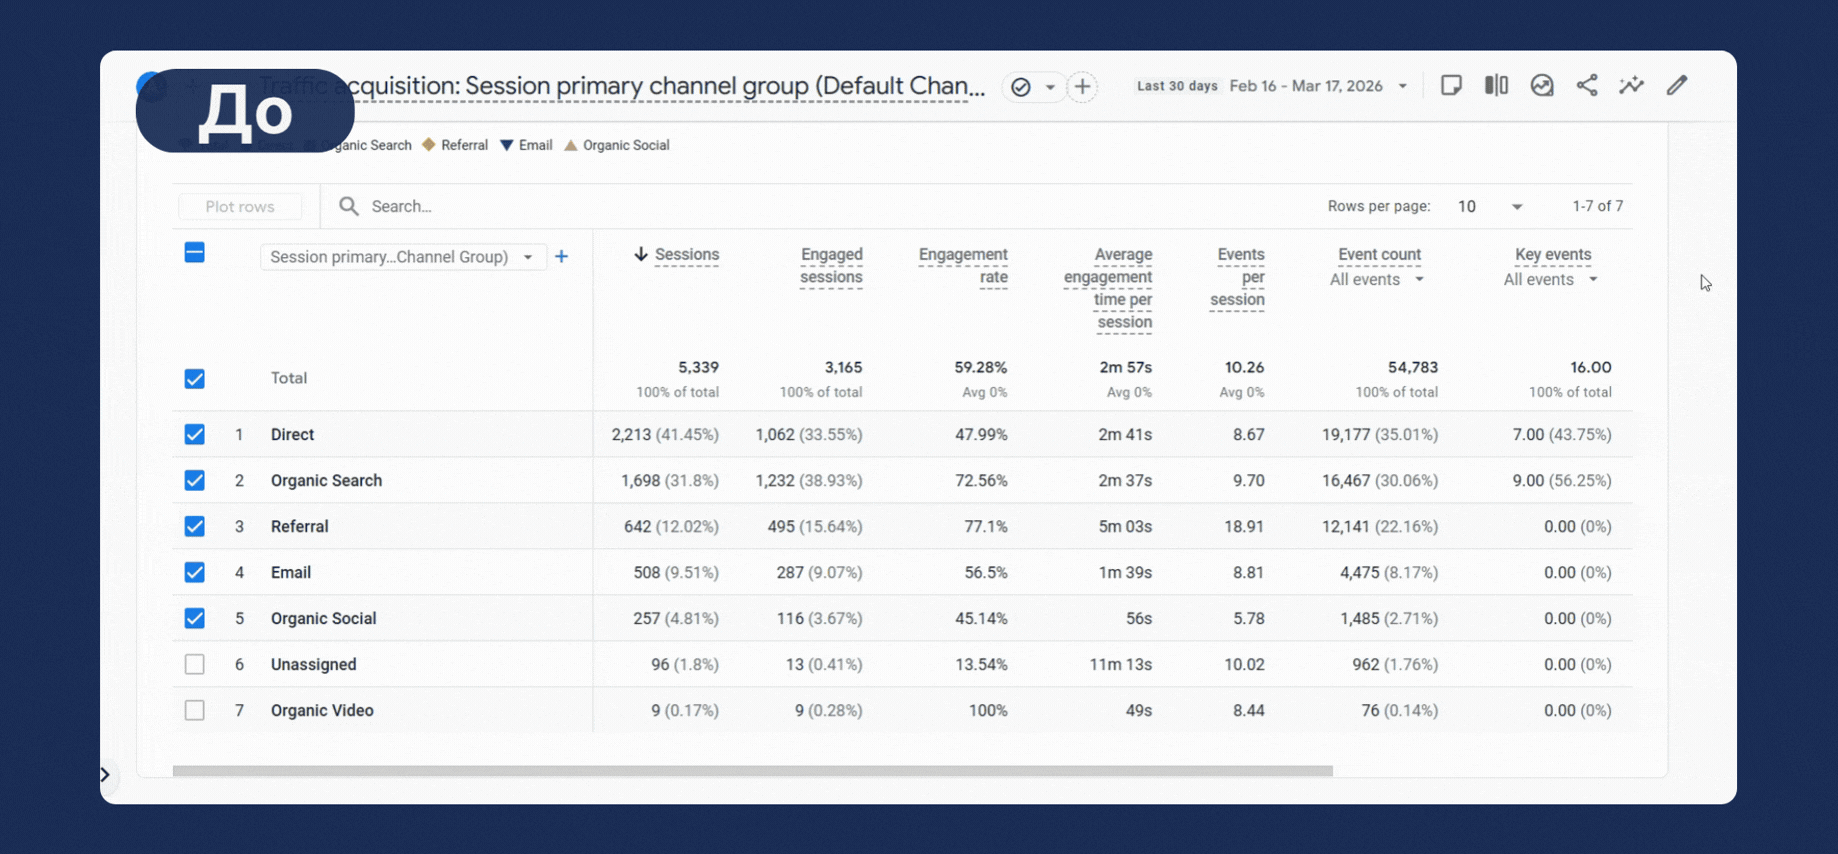This screenshot has width=1838, height=854.
Task: Sort by Average engagement time per session header
Action: coord(1108,288)
